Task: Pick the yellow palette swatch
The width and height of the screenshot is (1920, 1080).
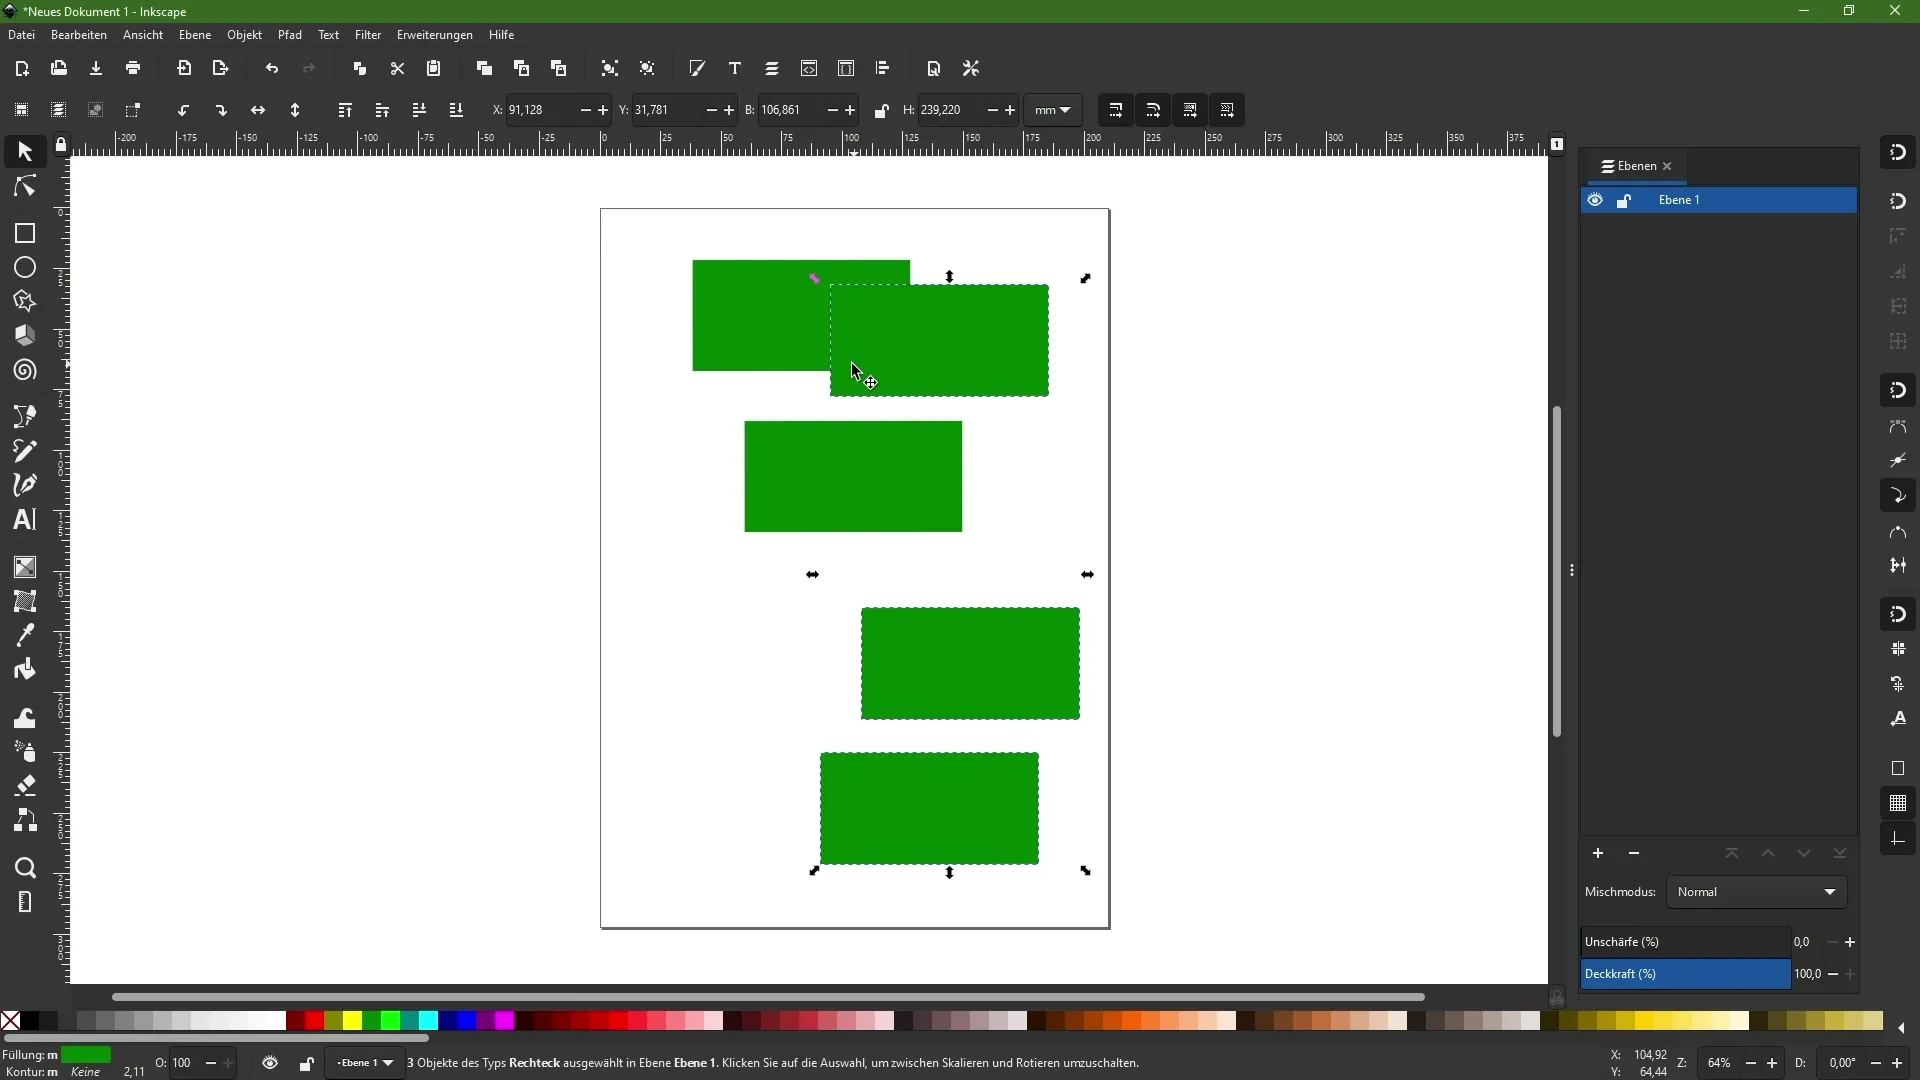Action: click(353, 1021)
